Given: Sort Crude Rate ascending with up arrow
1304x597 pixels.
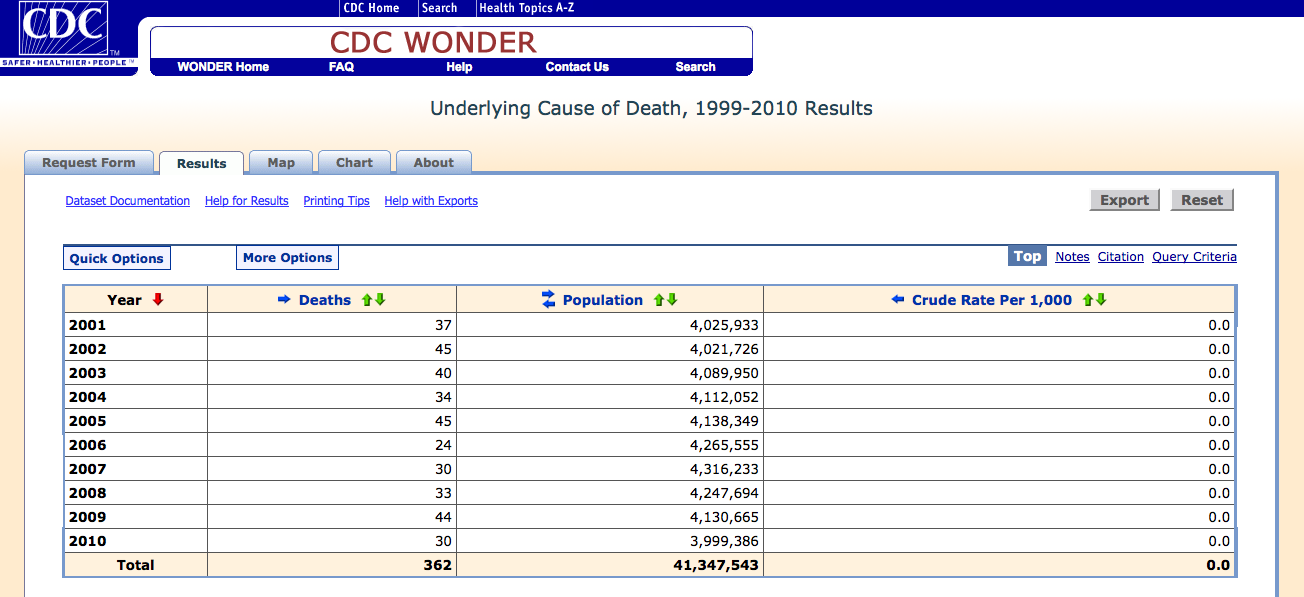Looking at the screenshot, I should (1088, 300).
